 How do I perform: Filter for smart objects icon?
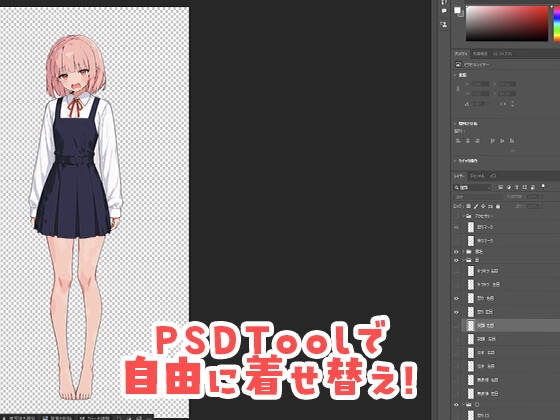click(533, 187)
